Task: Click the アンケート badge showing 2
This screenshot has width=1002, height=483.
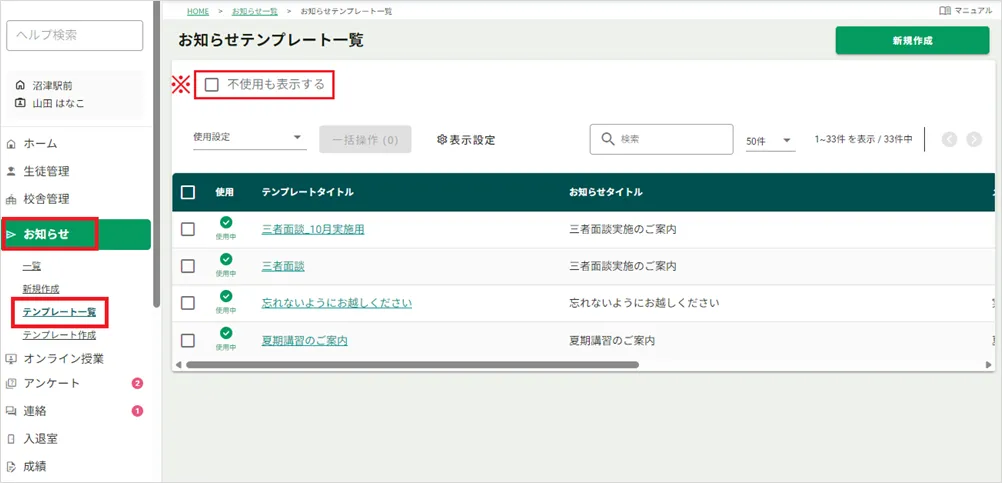Action: point(137,383)
